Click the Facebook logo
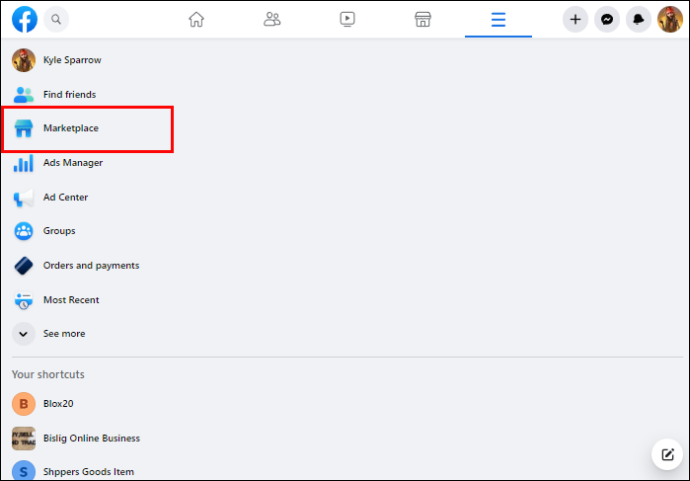 coord(25,19)
